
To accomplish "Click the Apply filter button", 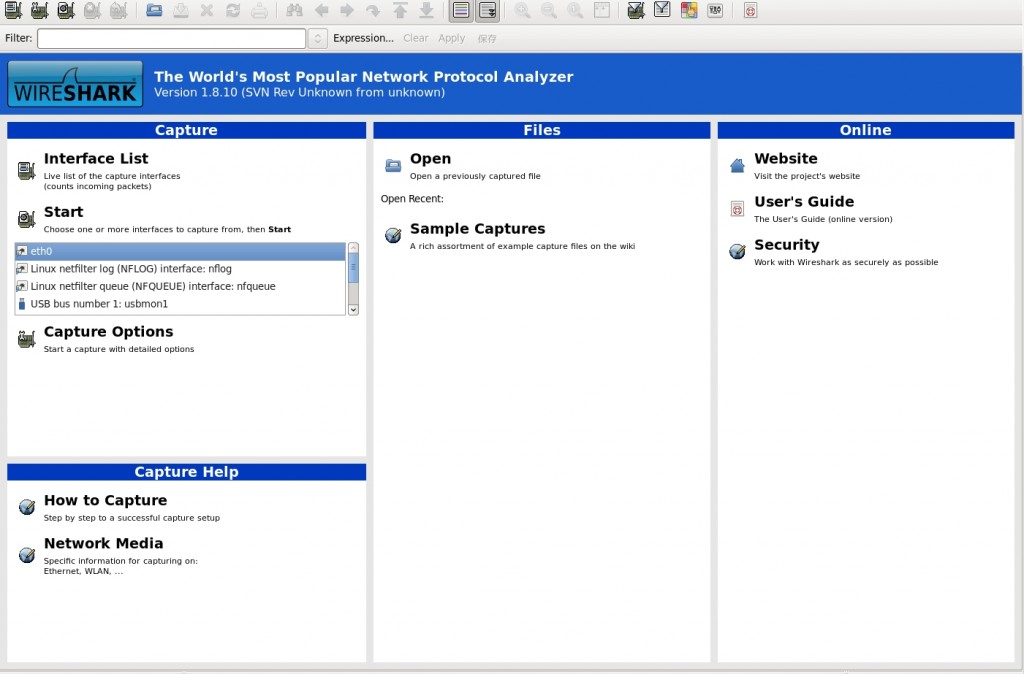I will pyautogui.click(x=451, y=39).
